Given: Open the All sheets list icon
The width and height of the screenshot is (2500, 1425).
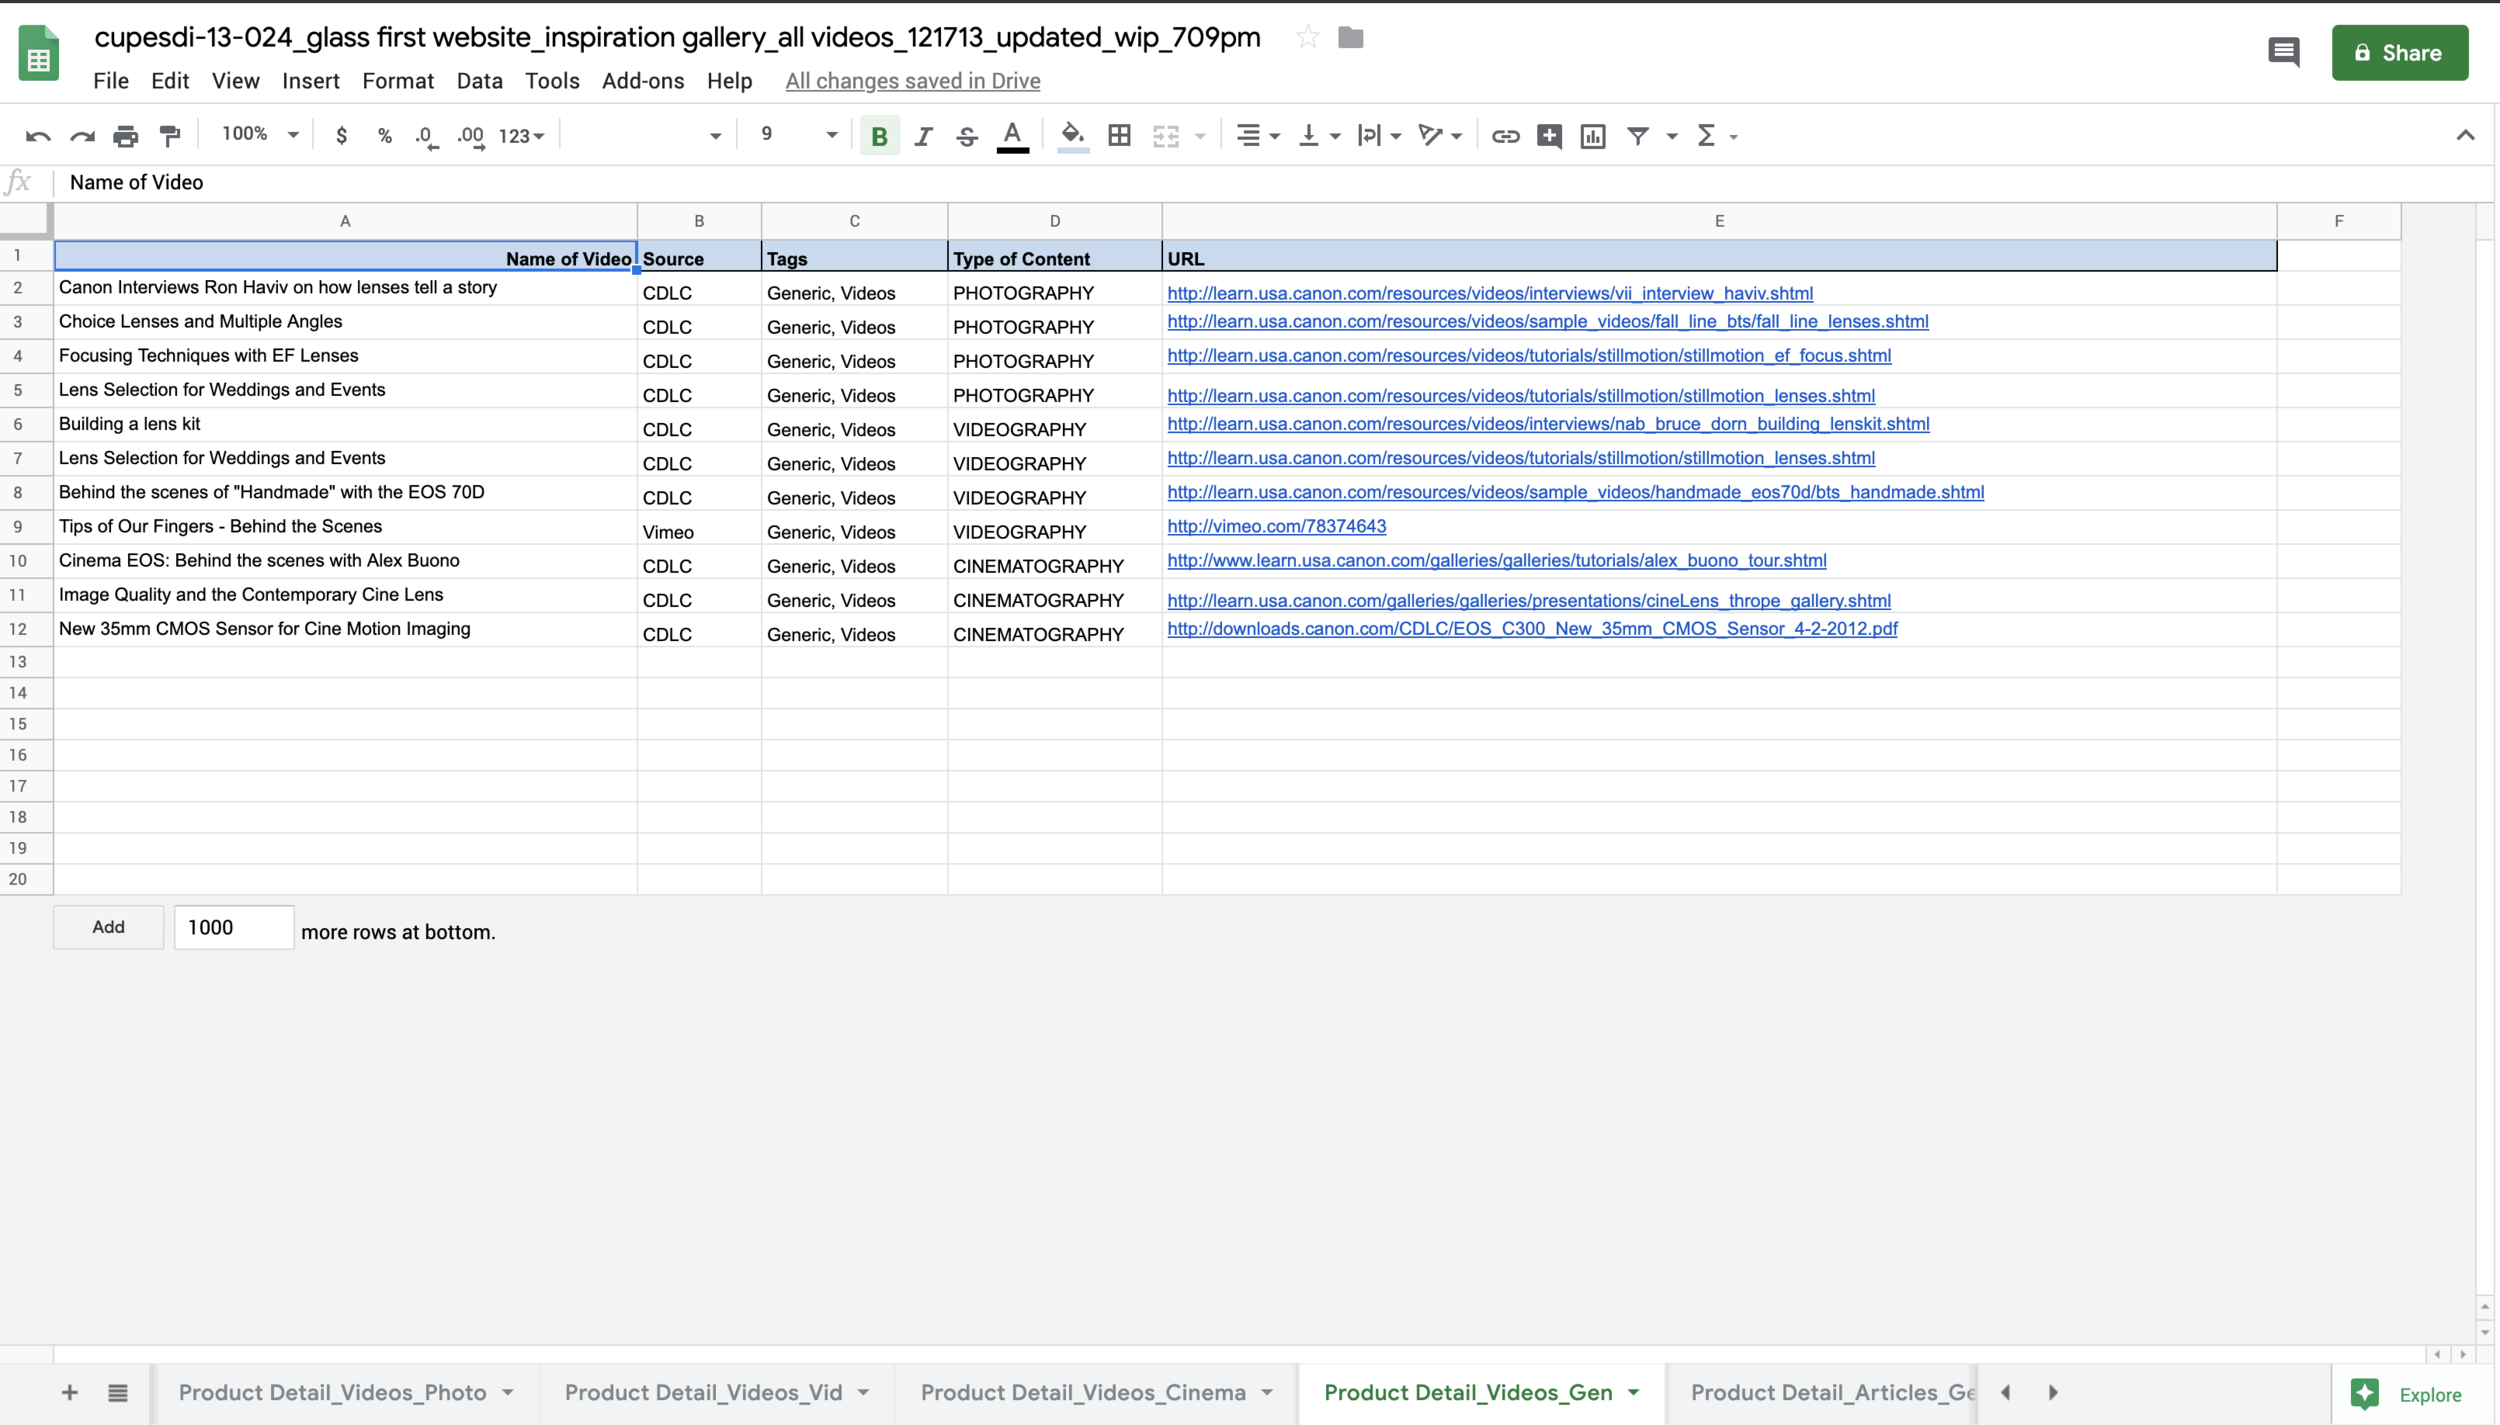Looking at the screenshot, I should (x=118, y=1392).
